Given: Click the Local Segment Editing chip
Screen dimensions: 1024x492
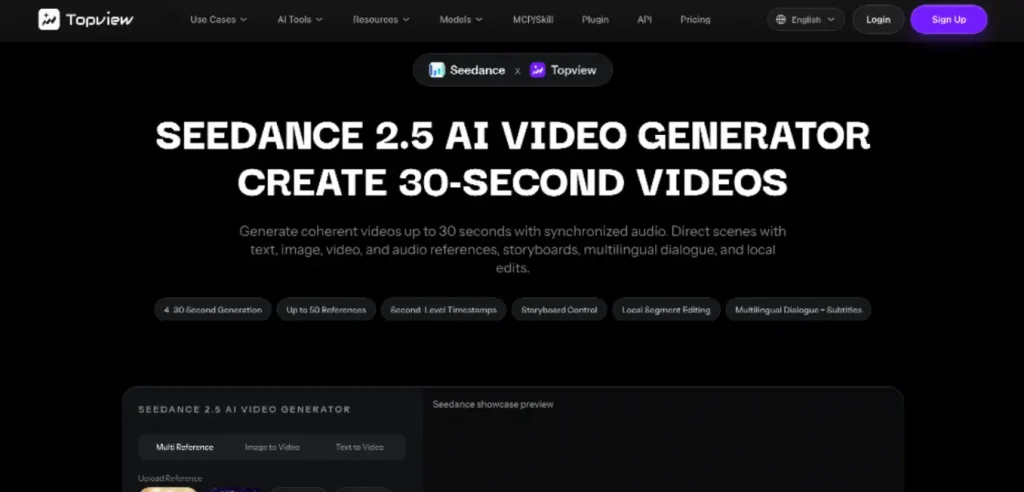Looking at the screenshot, I should point(666,310).
